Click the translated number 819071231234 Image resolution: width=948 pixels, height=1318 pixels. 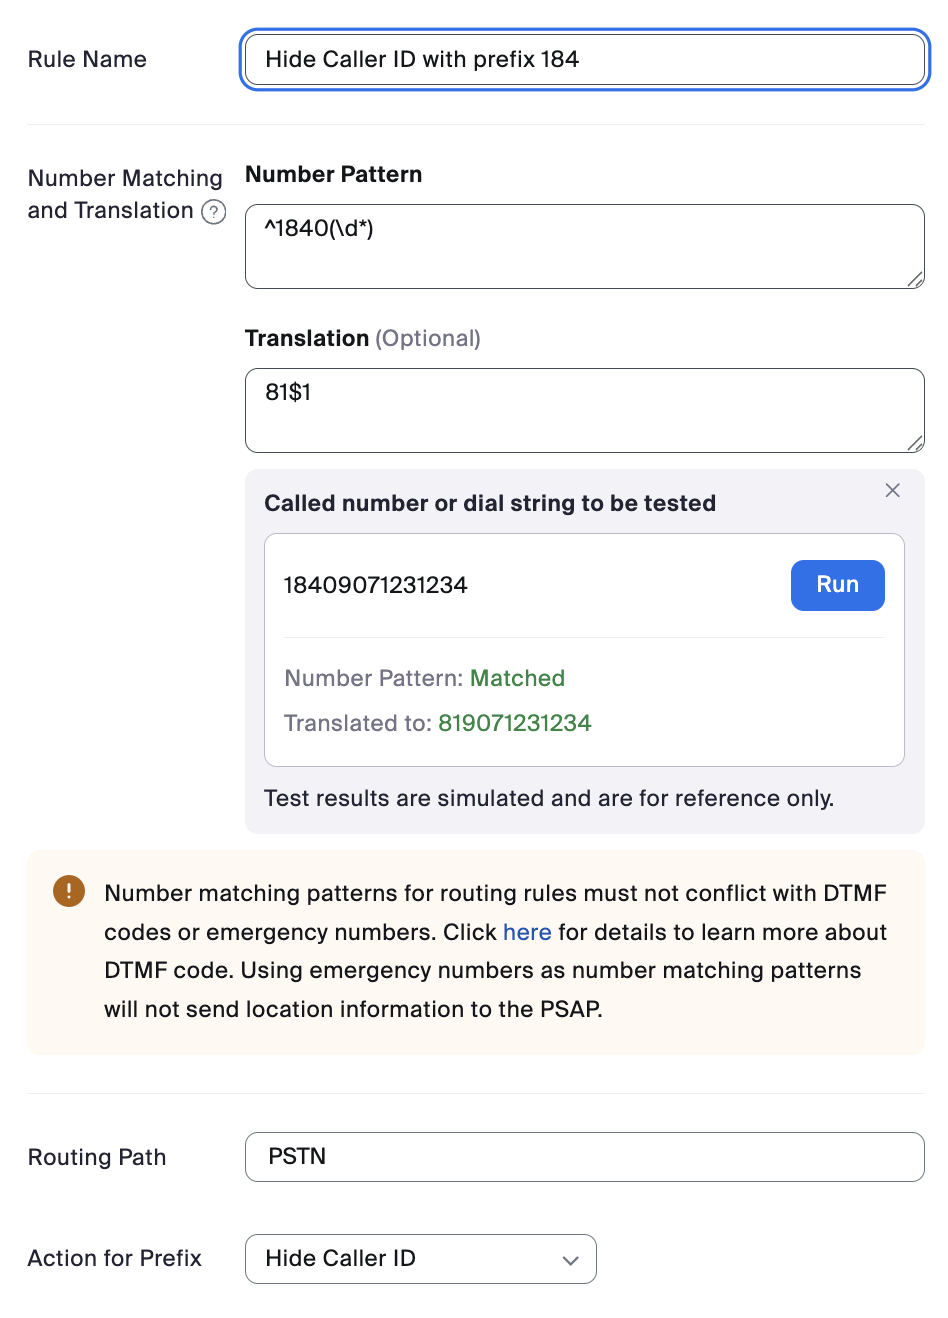tap(514, 723)
